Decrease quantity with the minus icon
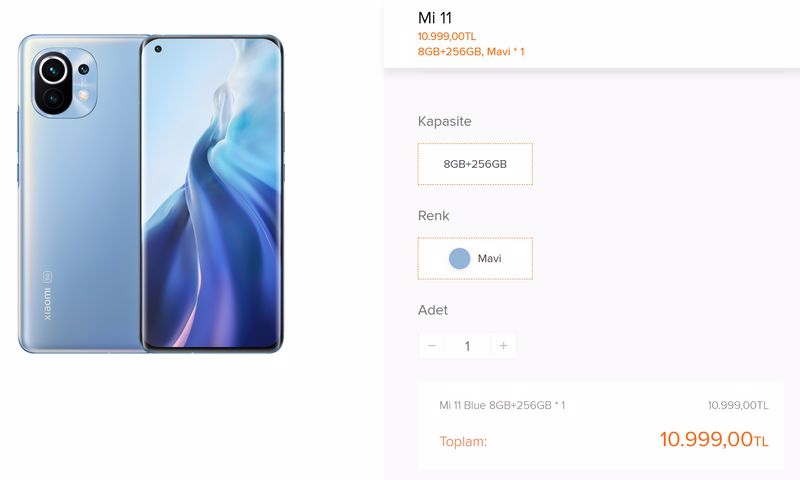This screenshot has width=800, height=480. click(x=432, y=346)
